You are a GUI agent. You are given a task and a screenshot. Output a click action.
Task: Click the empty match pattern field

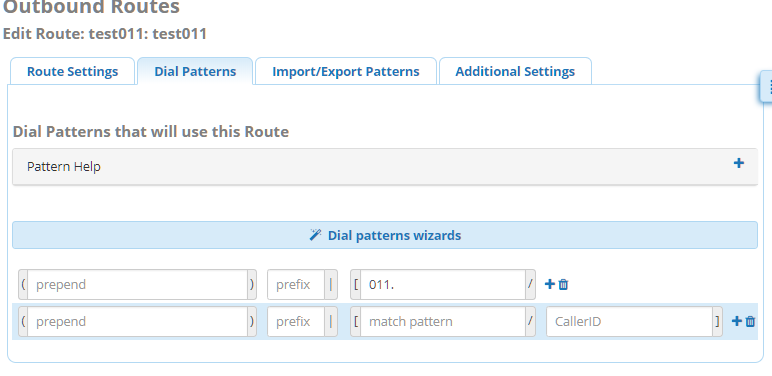[443, 321]
